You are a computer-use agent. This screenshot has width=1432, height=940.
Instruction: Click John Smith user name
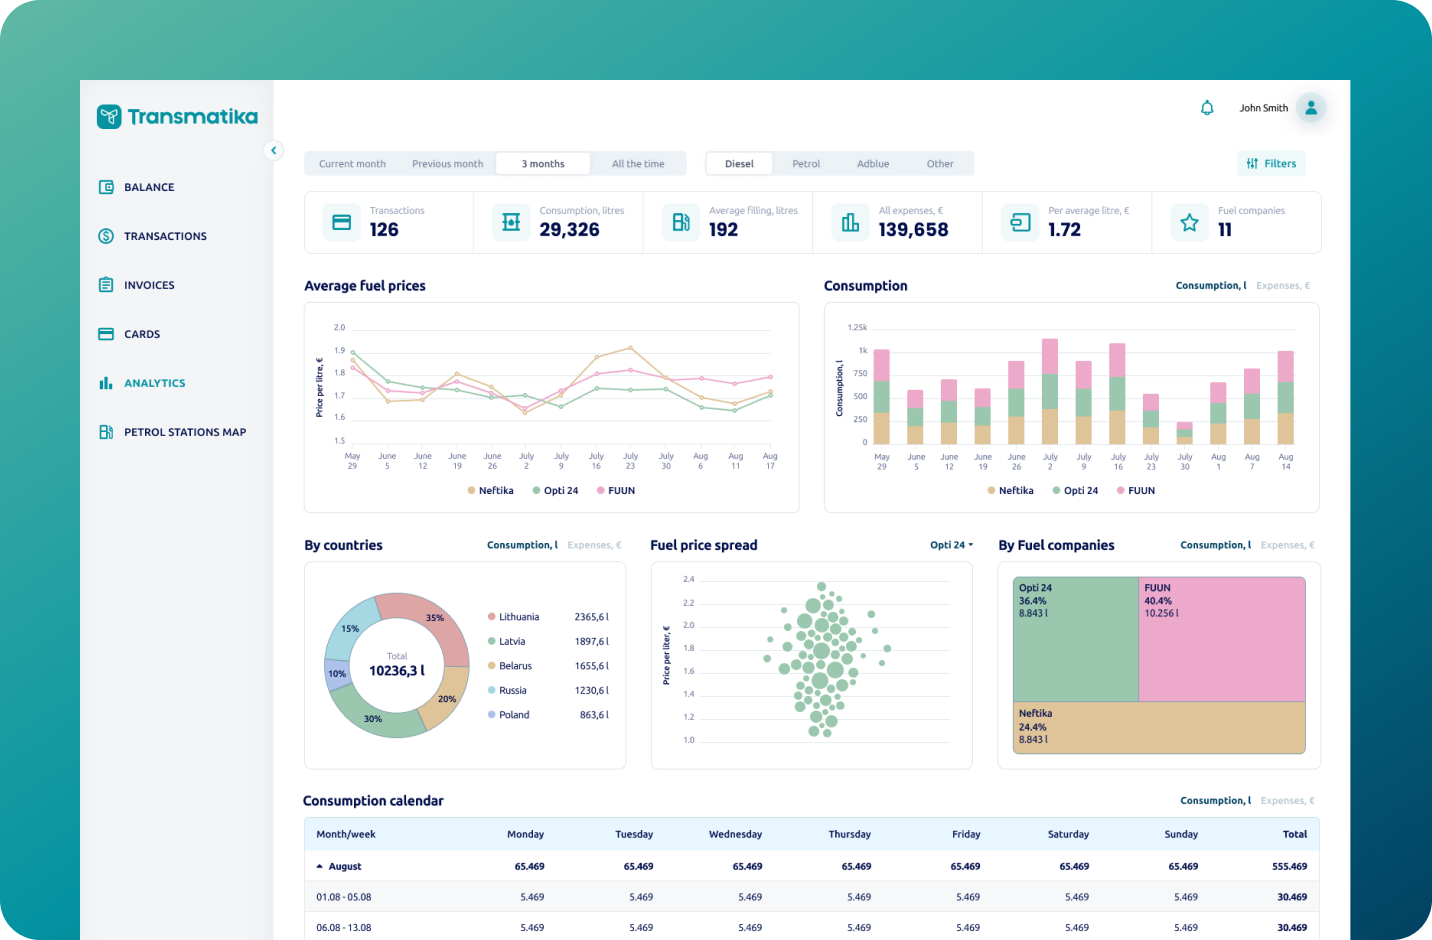[1264, 108]
